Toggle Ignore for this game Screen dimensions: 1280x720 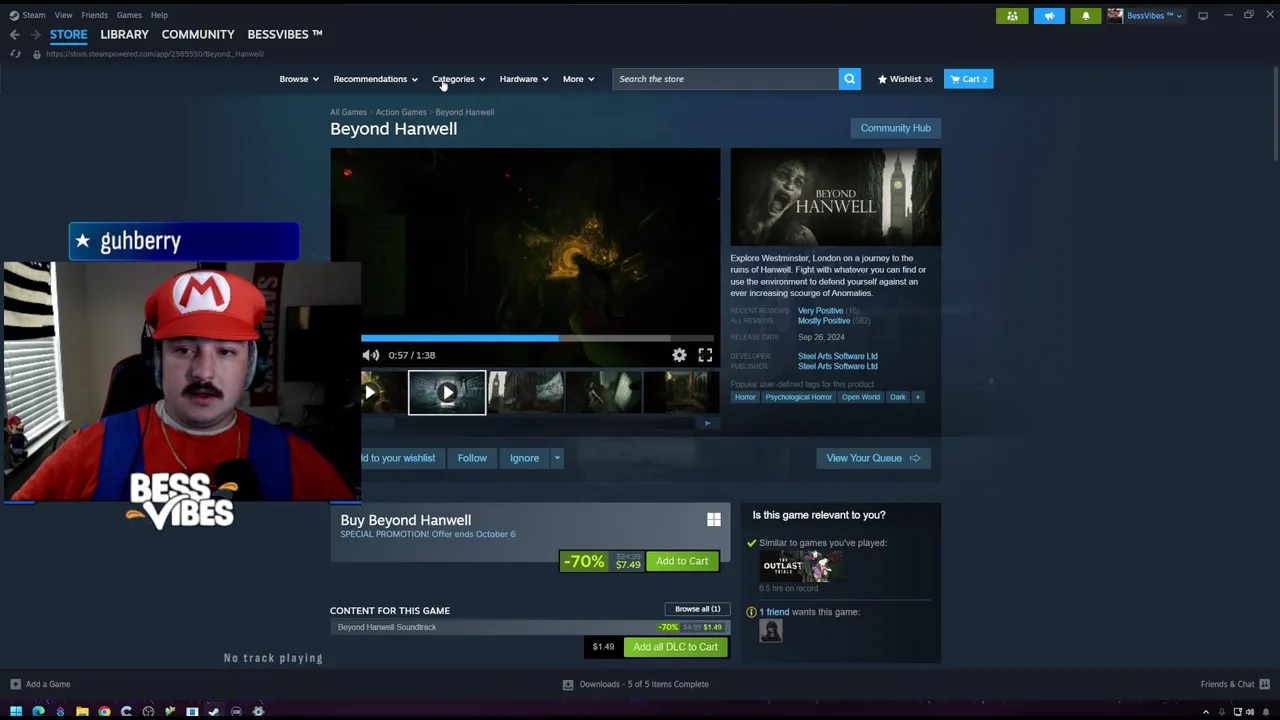(524, 458)
